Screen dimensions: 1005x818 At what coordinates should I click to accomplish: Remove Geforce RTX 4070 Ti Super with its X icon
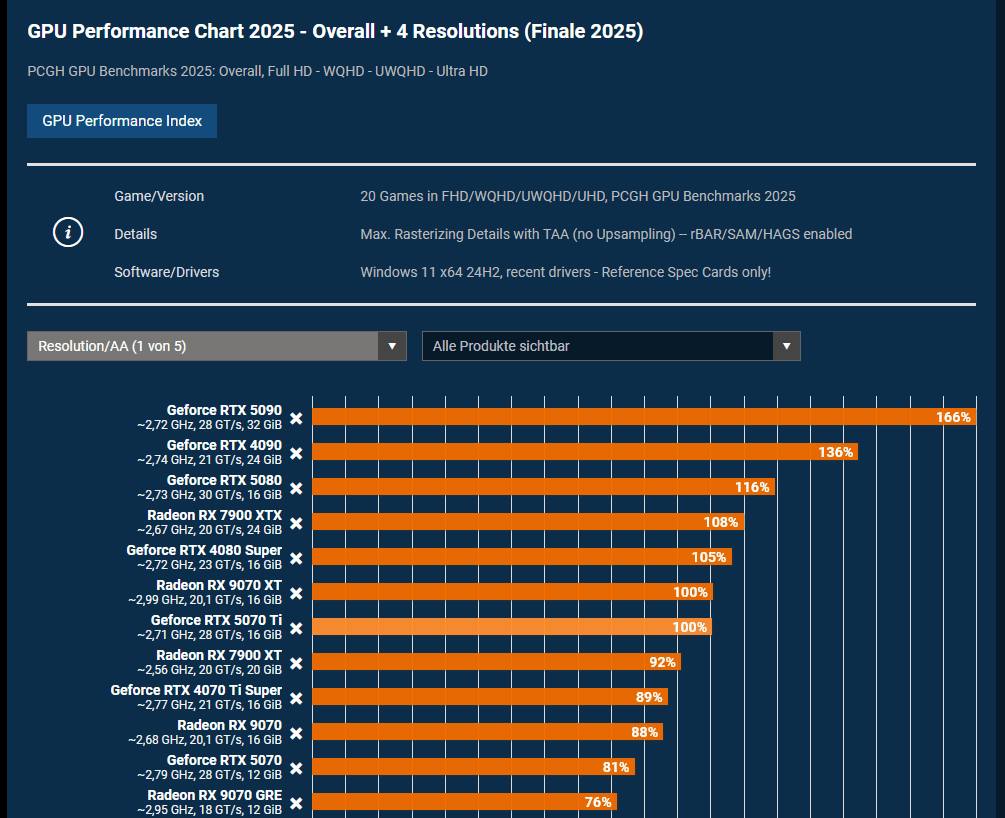[x=296, y=698]
